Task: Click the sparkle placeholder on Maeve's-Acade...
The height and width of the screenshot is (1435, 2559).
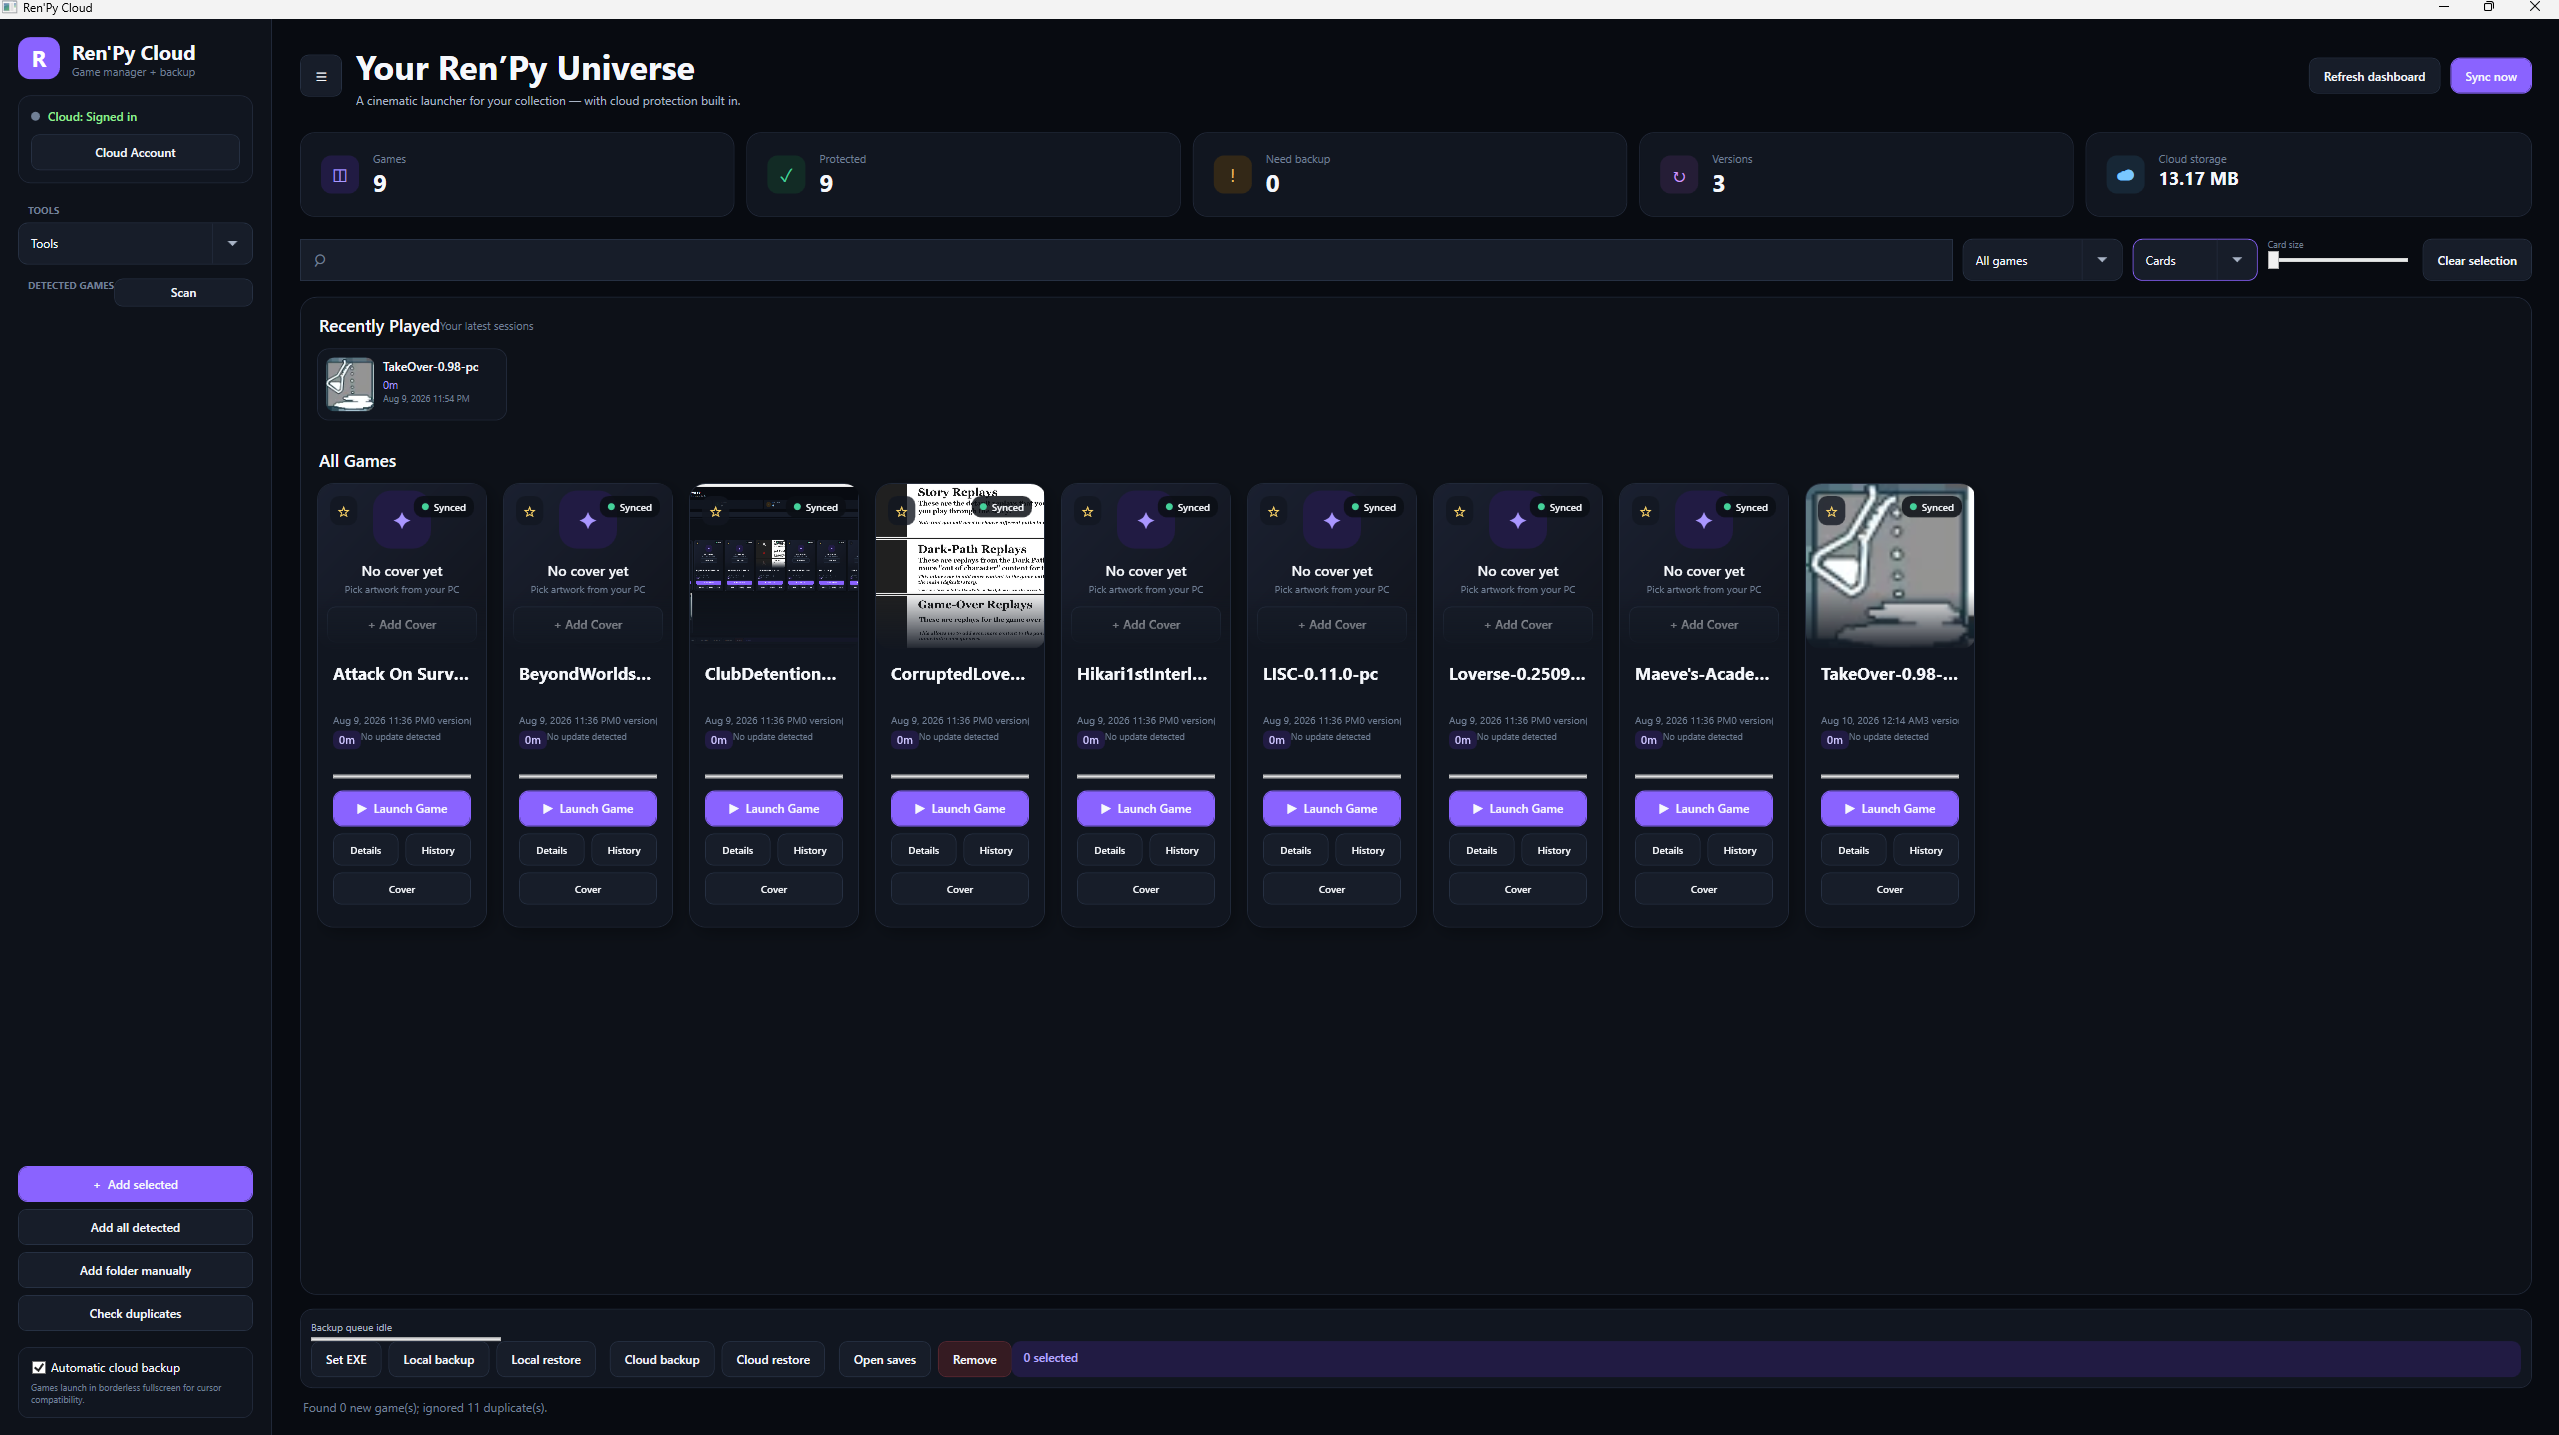Action: click(1704, 520)
